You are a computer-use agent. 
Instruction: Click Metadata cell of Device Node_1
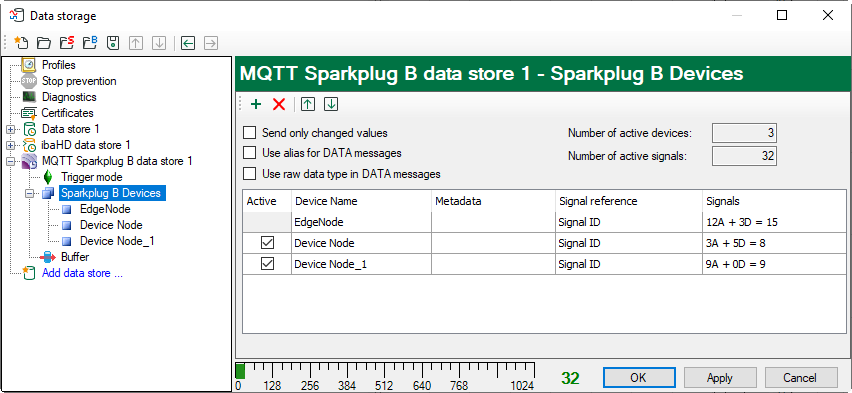click(493, 264)
